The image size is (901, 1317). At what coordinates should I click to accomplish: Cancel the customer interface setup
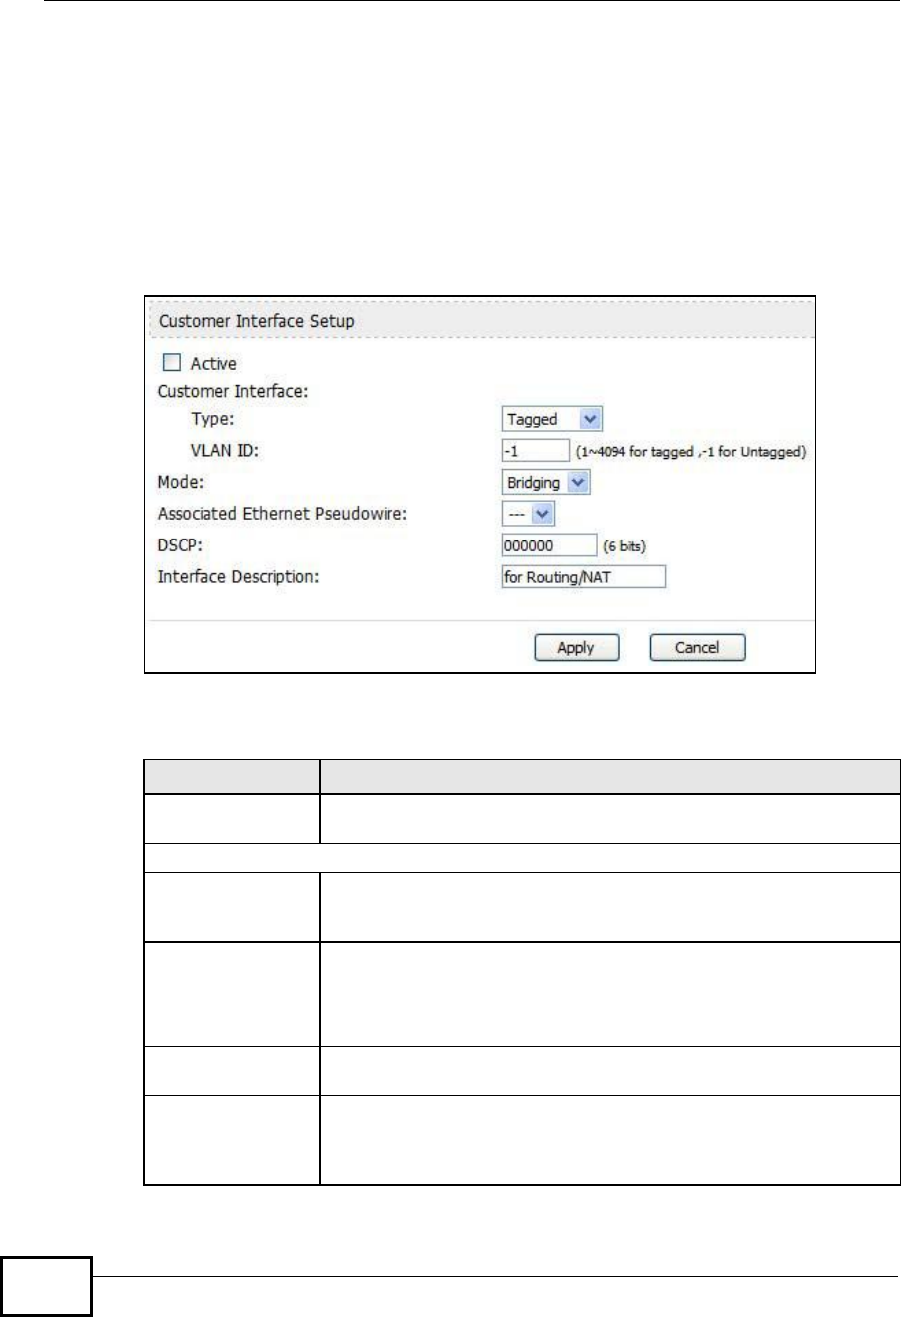[697, 648]
